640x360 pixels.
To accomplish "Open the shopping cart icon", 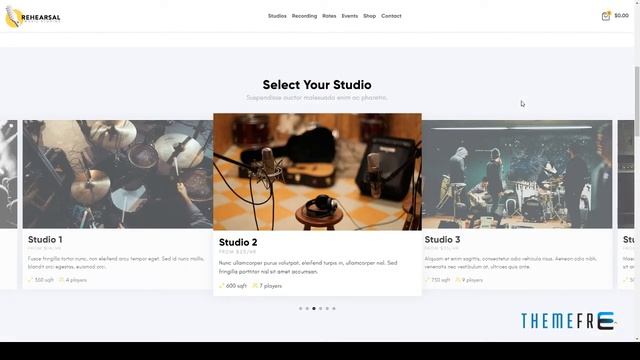I will (x=606, y=16).
